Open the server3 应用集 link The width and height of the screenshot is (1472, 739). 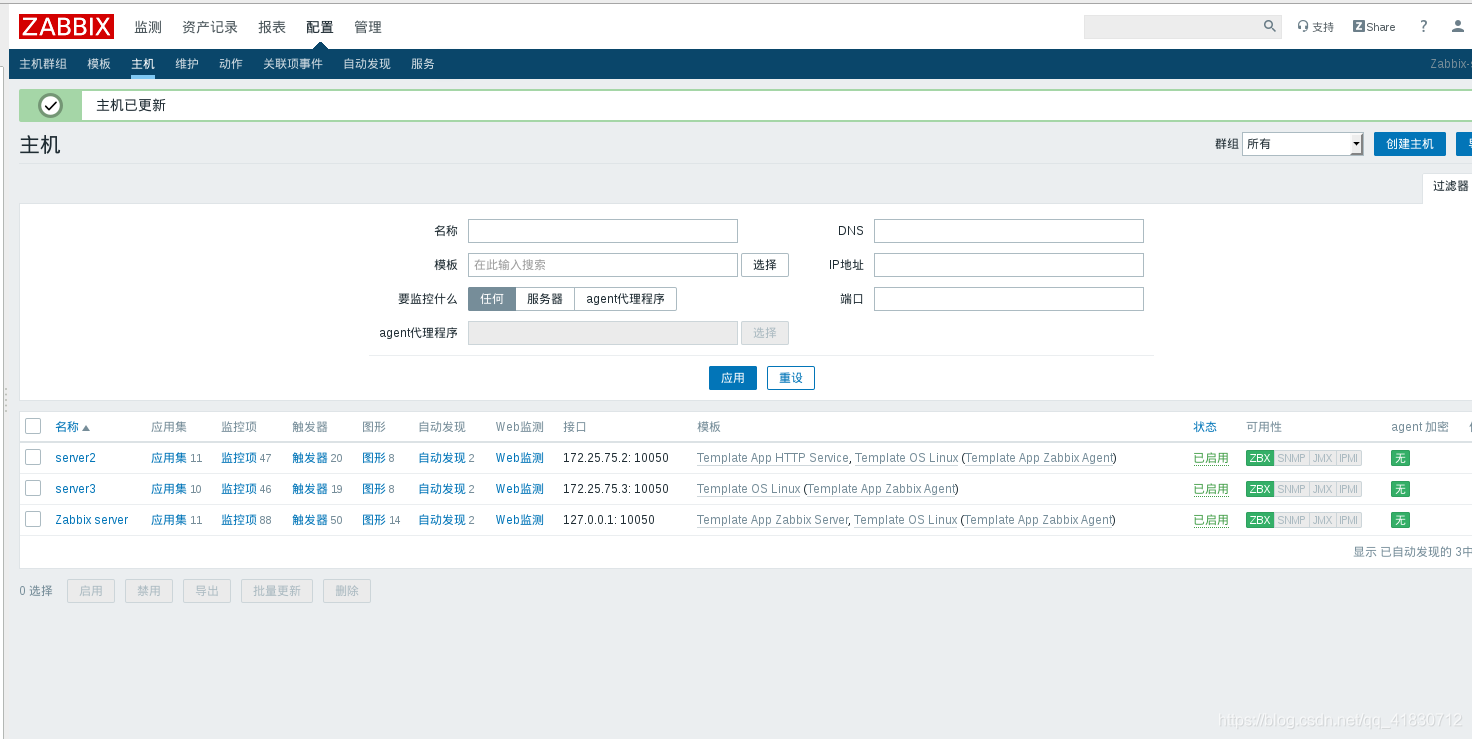pyautogui.click(x=169, y=489)
